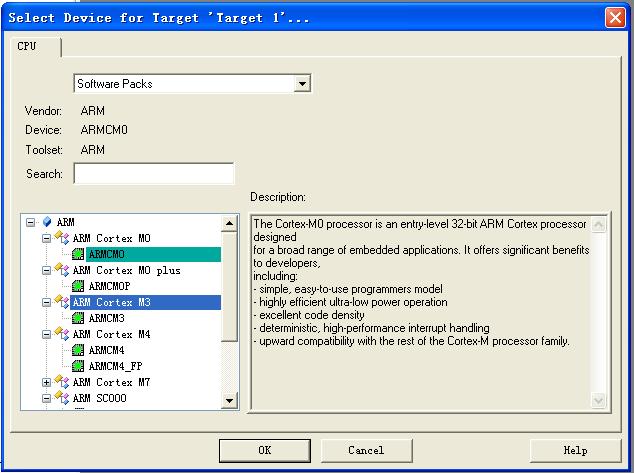Click the ARMCM4 chip icon

tap(78, 350)
